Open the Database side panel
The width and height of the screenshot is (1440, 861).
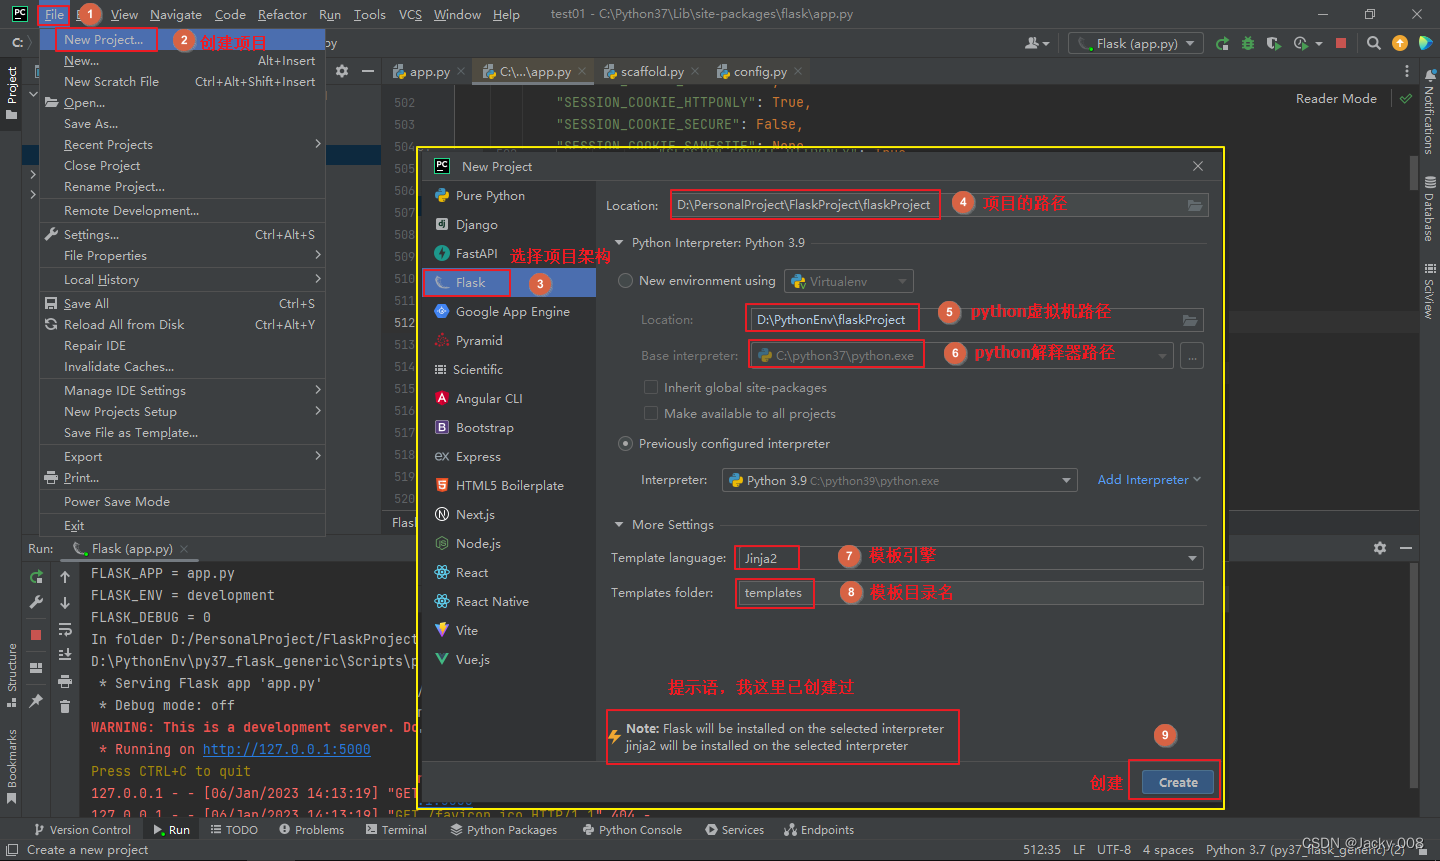point(1429,210)
